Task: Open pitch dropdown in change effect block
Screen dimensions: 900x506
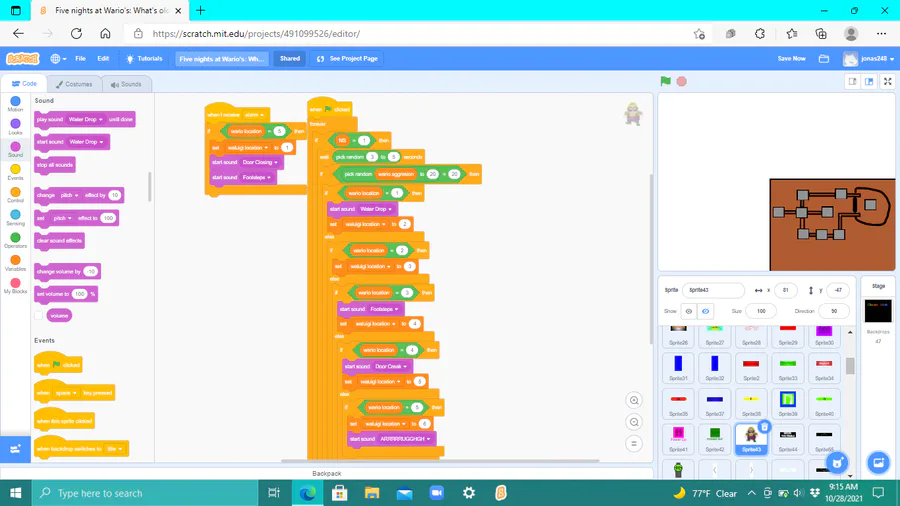Action: point(69,195)
